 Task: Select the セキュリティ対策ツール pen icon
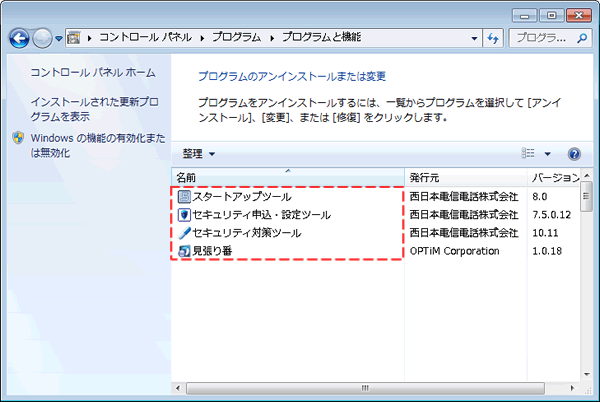(x=184, y=233)
